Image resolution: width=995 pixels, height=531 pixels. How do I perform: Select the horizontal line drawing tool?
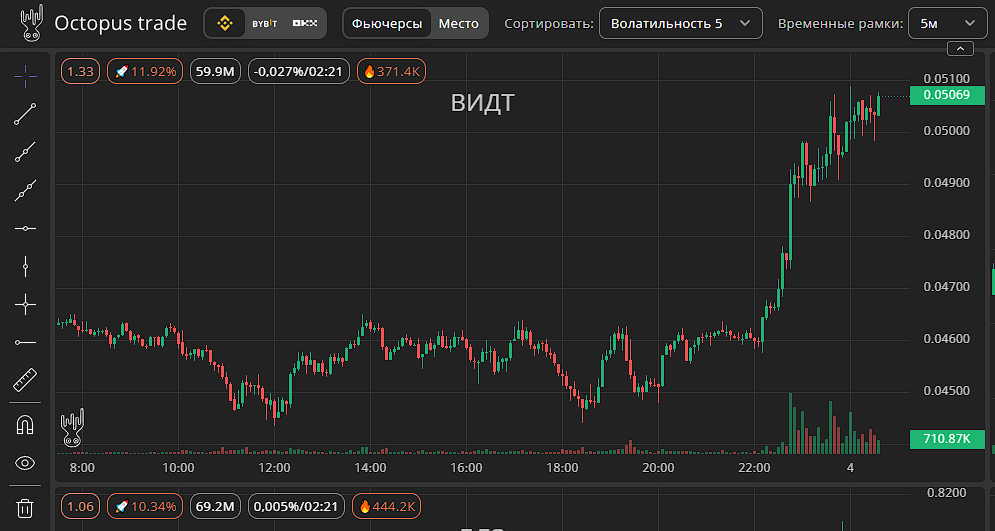point(25,228)
